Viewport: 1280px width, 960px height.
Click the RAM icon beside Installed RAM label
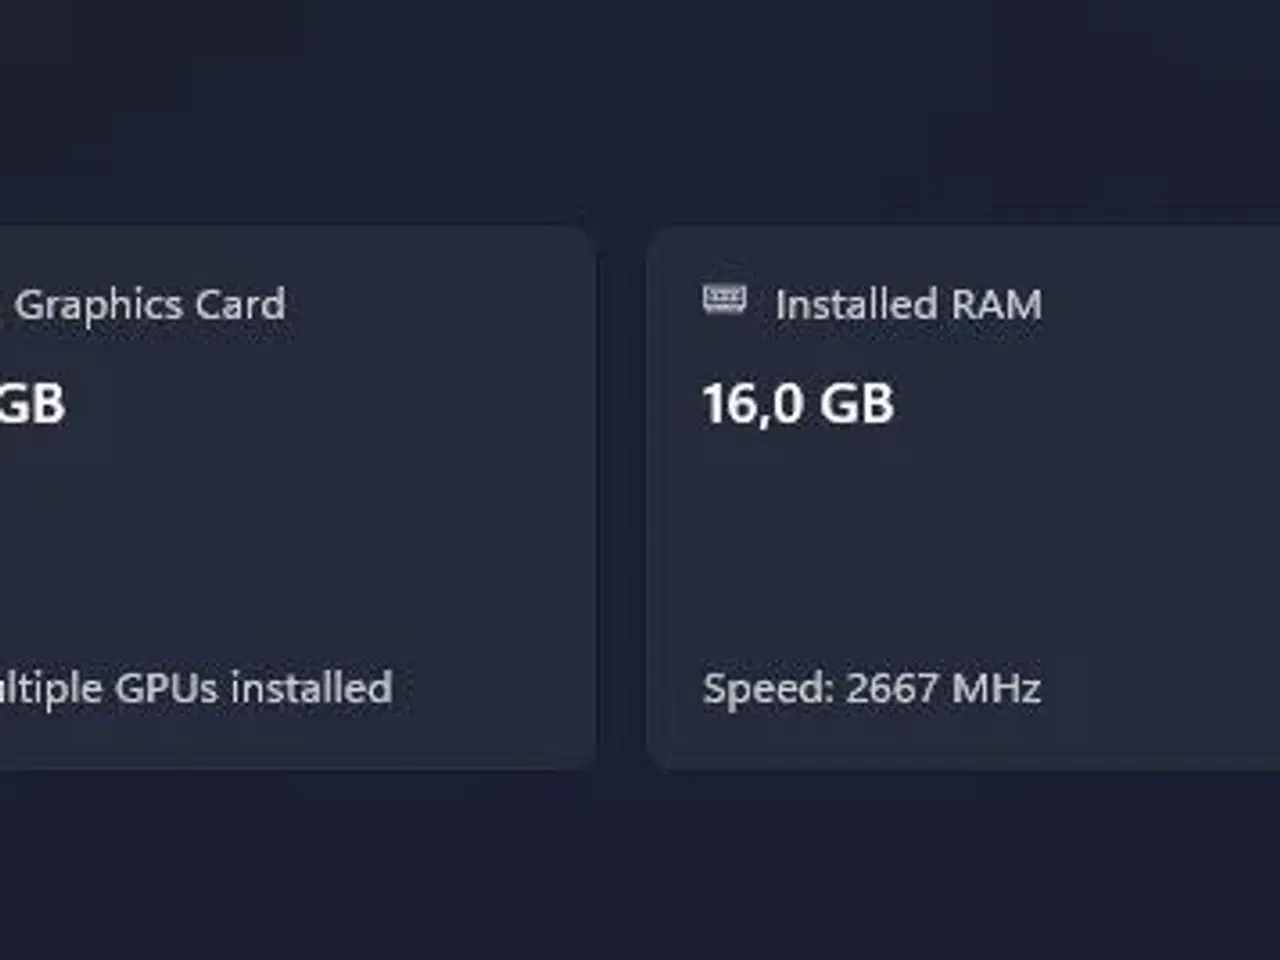[x=724, y=300]
